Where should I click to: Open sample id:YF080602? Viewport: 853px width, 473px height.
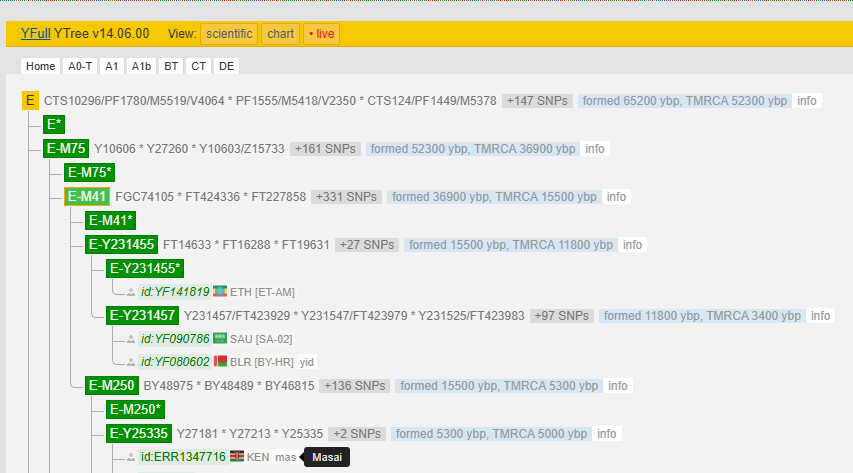tap(175, 362)
